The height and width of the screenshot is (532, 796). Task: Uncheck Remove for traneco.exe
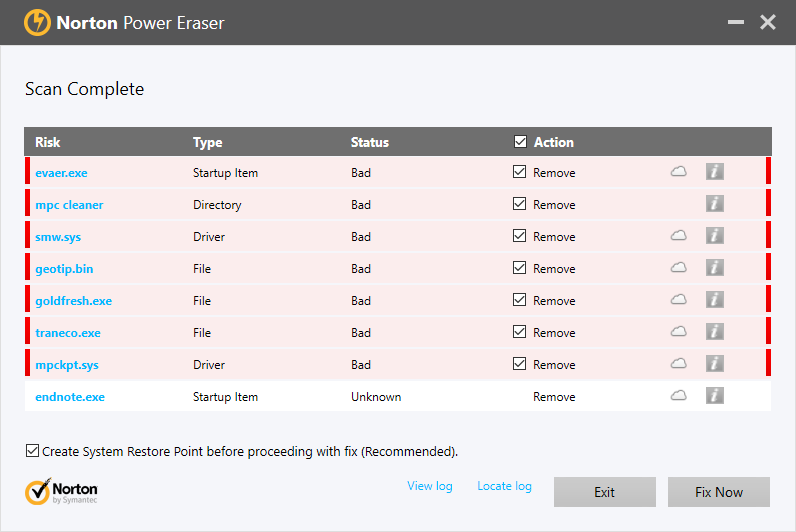pos(519,331)
